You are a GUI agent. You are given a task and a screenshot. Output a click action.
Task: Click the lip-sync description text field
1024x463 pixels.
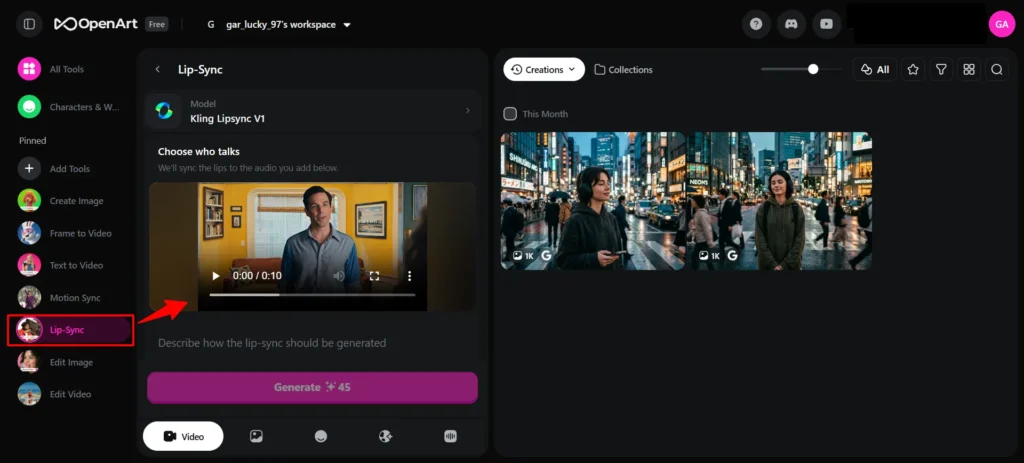tap(311, 343)
